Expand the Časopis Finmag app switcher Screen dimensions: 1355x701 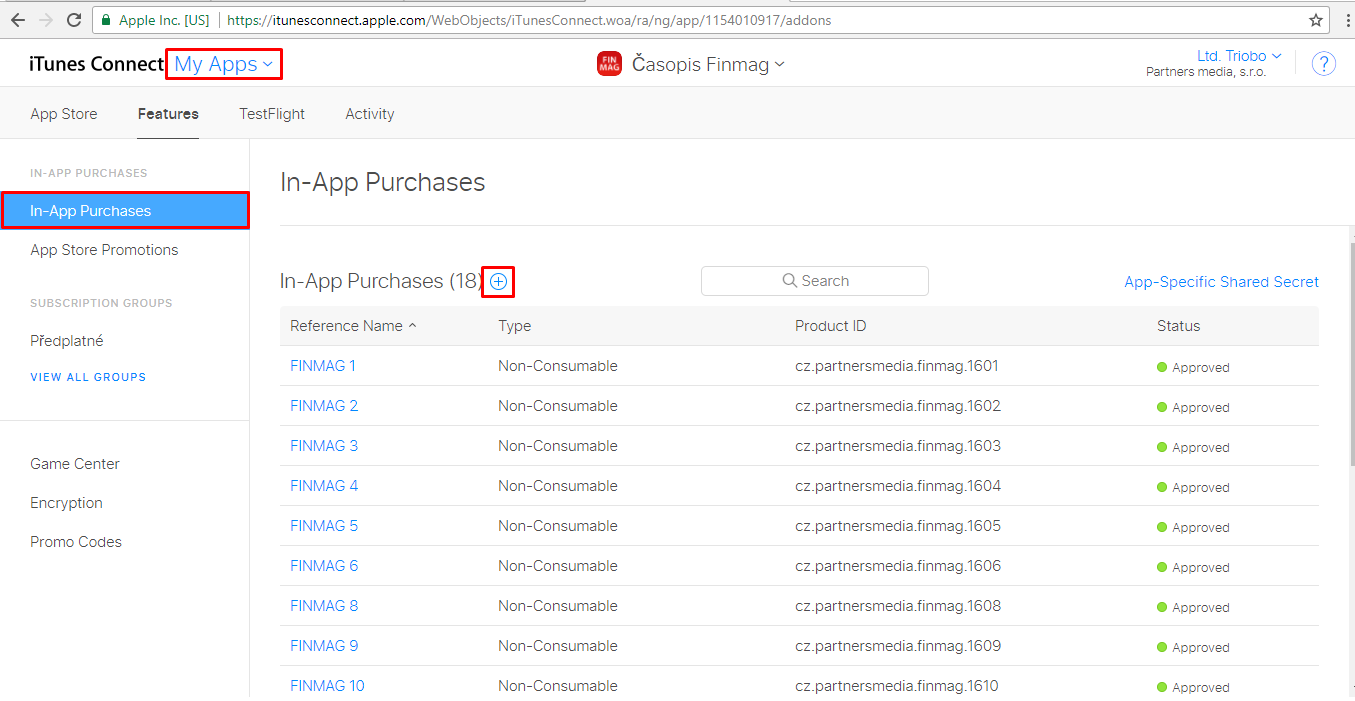point(708,65)
